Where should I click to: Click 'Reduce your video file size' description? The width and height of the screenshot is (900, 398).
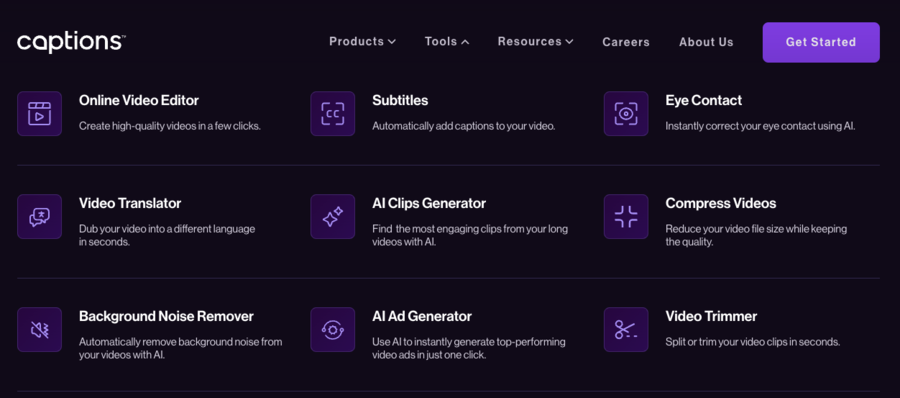[x=756, y=235]
